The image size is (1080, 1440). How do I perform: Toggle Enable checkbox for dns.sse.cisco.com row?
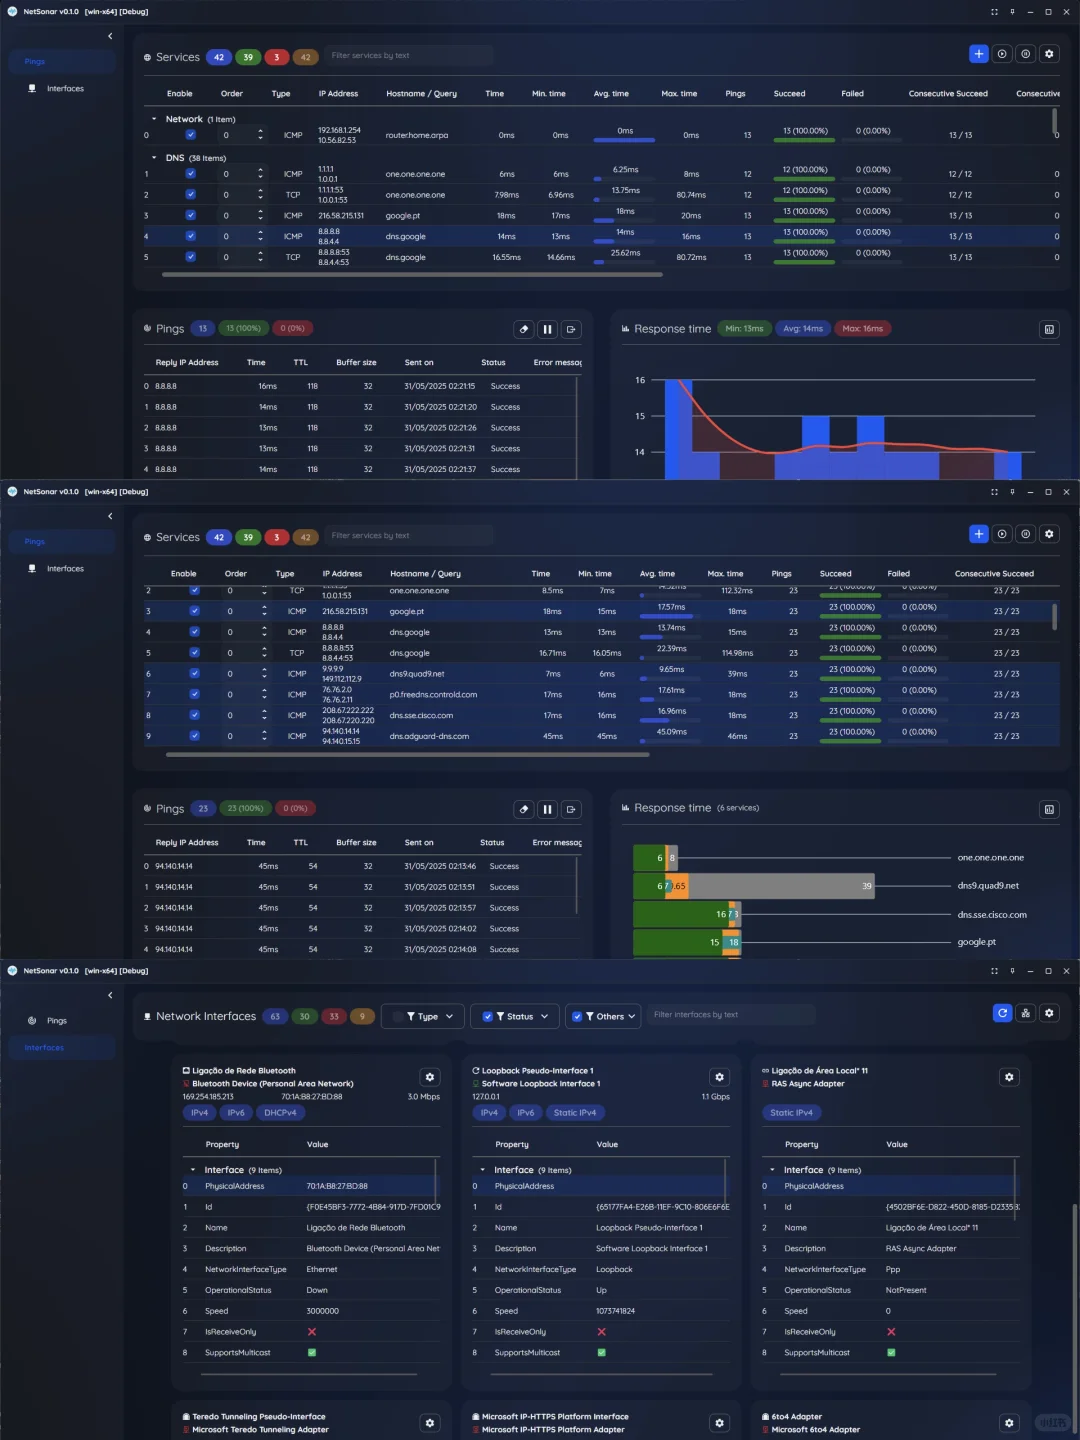(194, 715)
